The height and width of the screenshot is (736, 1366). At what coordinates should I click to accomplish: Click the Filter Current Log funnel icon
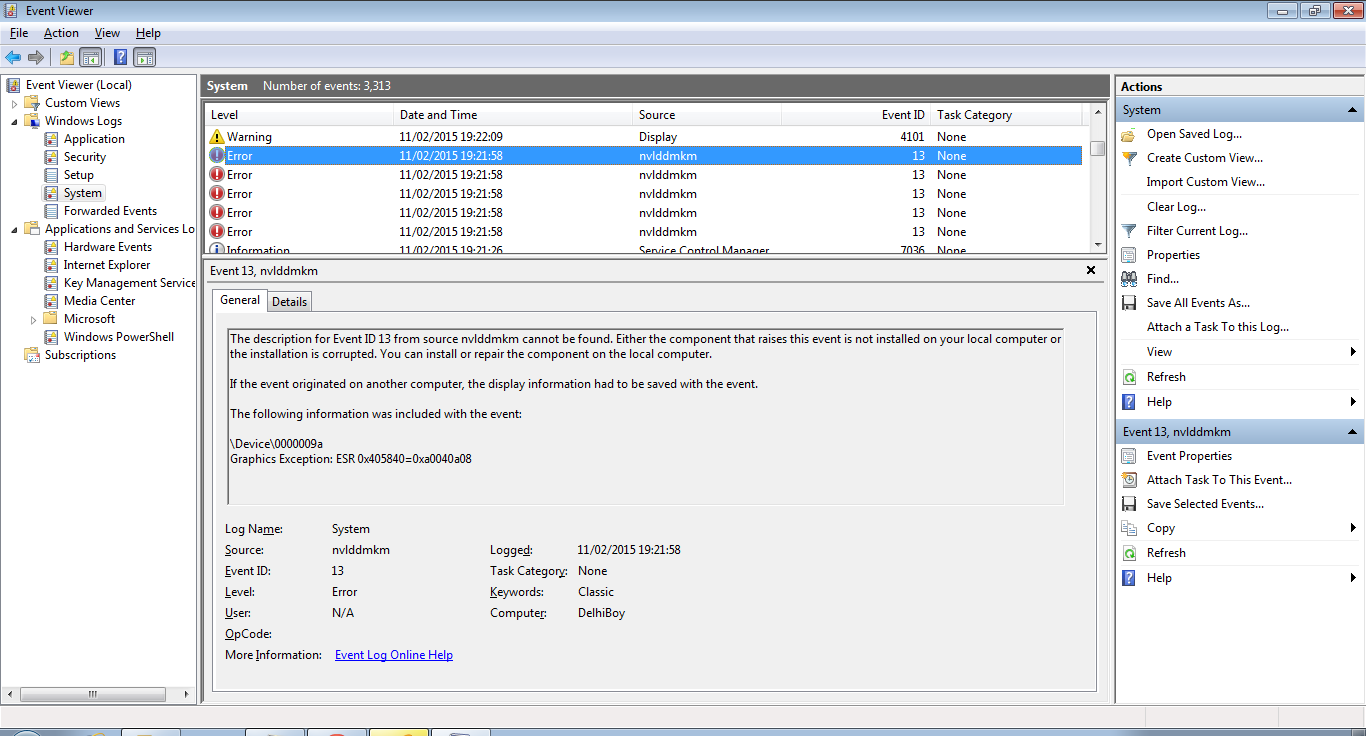tap(1129, 231)
